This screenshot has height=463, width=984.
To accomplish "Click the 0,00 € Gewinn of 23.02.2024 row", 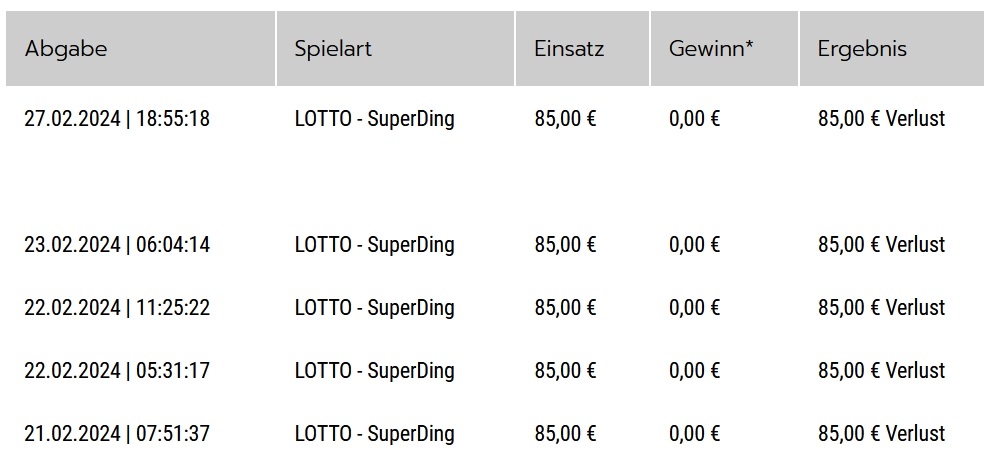I will pos(694,245).
